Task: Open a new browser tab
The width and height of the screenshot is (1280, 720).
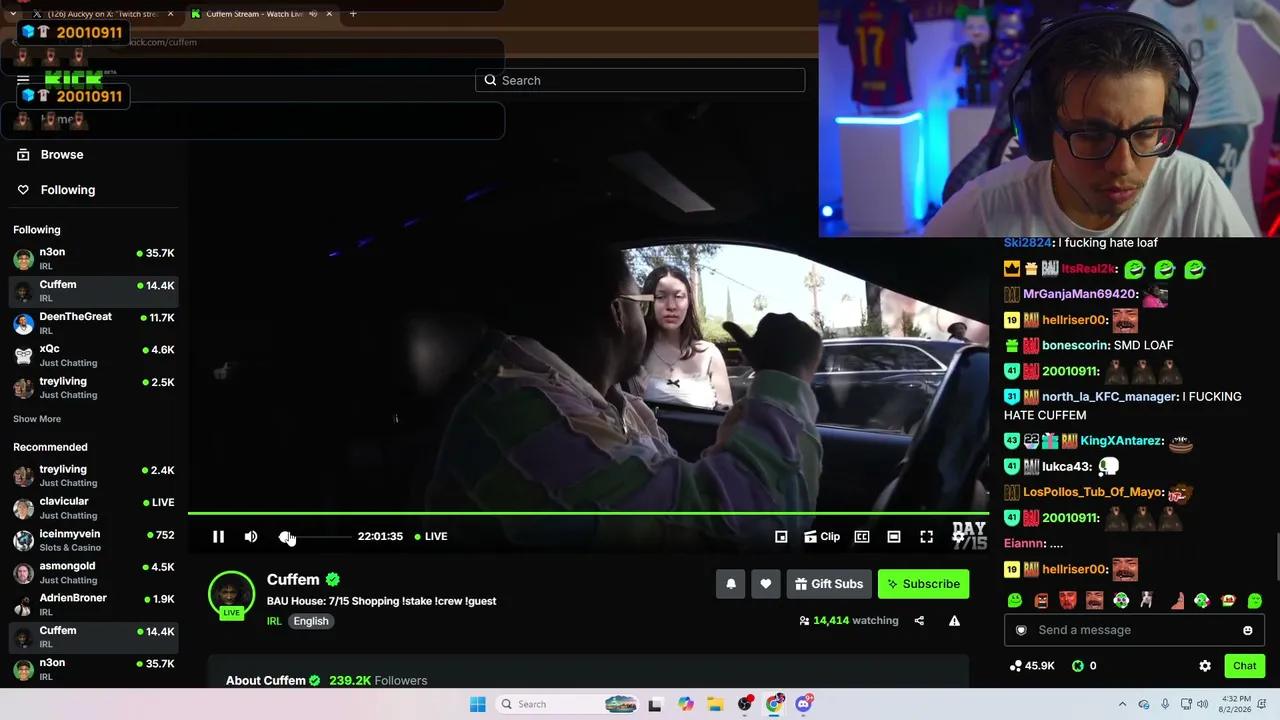Action: (x=353, y=14)
